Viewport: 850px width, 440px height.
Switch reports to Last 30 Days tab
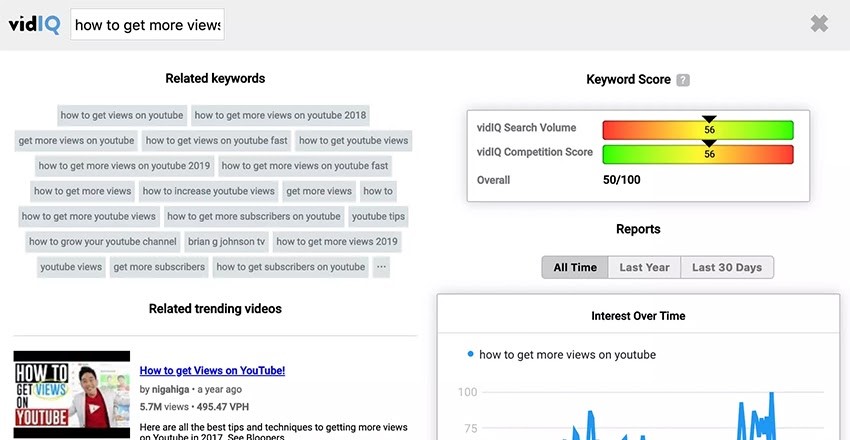pyautogui.click(x=727, y=268)
